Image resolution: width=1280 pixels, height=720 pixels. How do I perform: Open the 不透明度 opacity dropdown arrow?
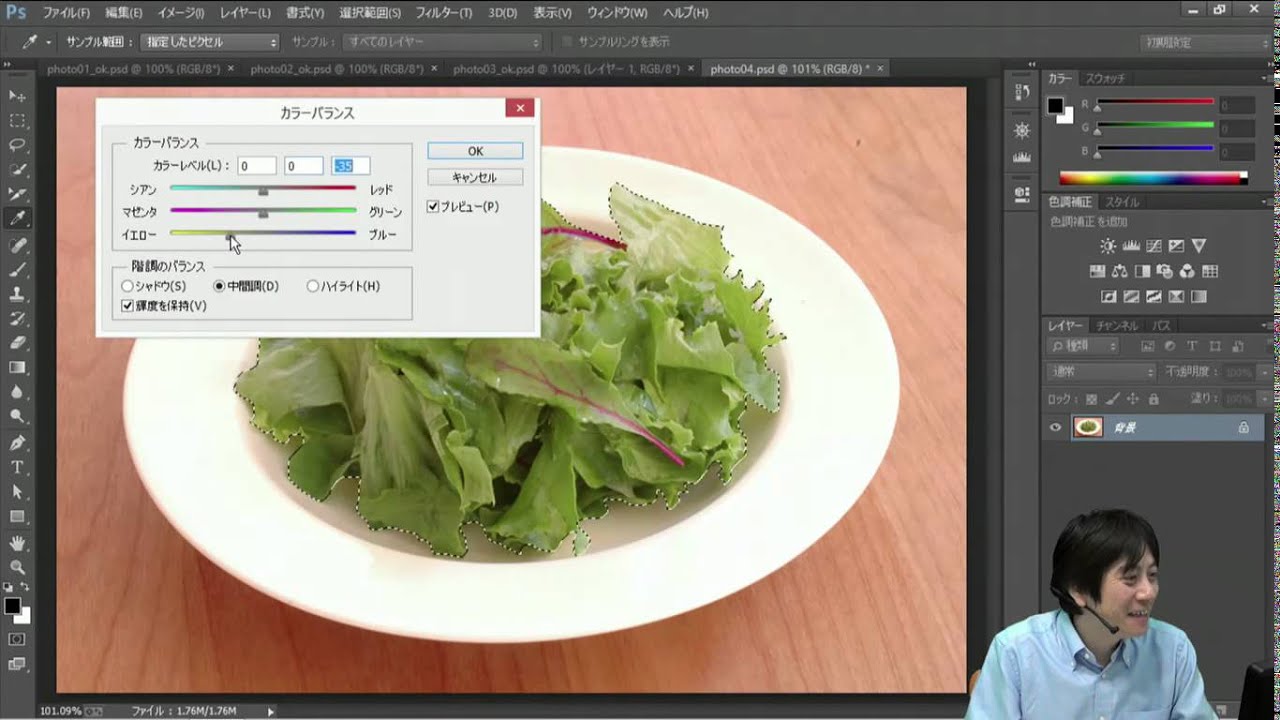point(1264,372)
